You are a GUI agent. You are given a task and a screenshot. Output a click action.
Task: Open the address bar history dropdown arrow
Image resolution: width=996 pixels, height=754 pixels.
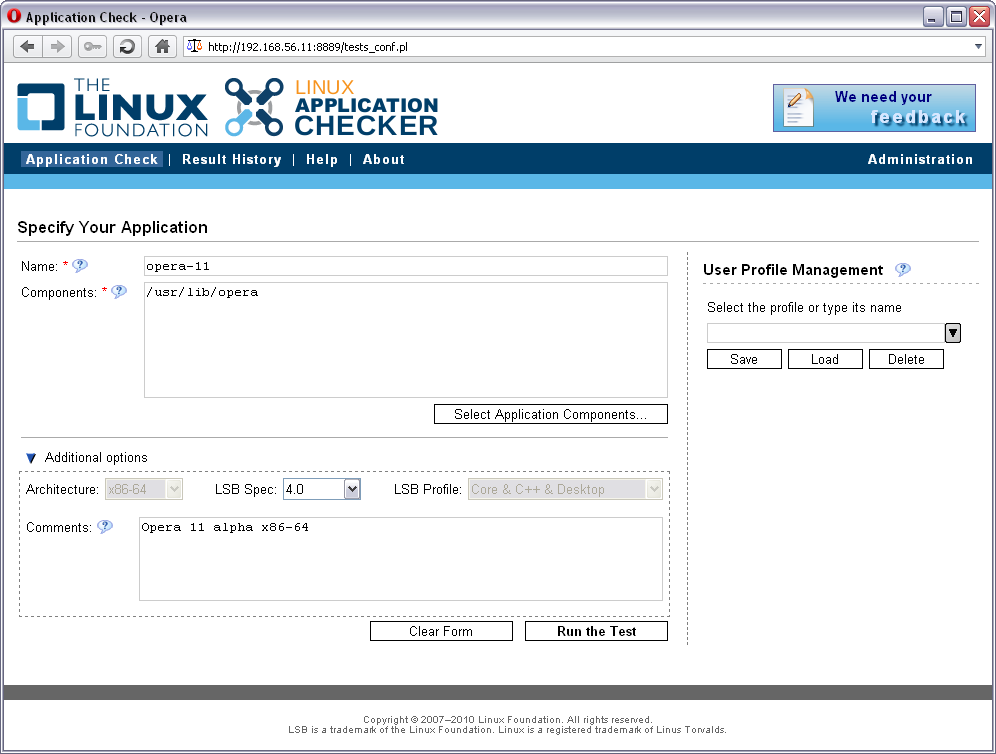pyautogui.click(x=978, y=46)
